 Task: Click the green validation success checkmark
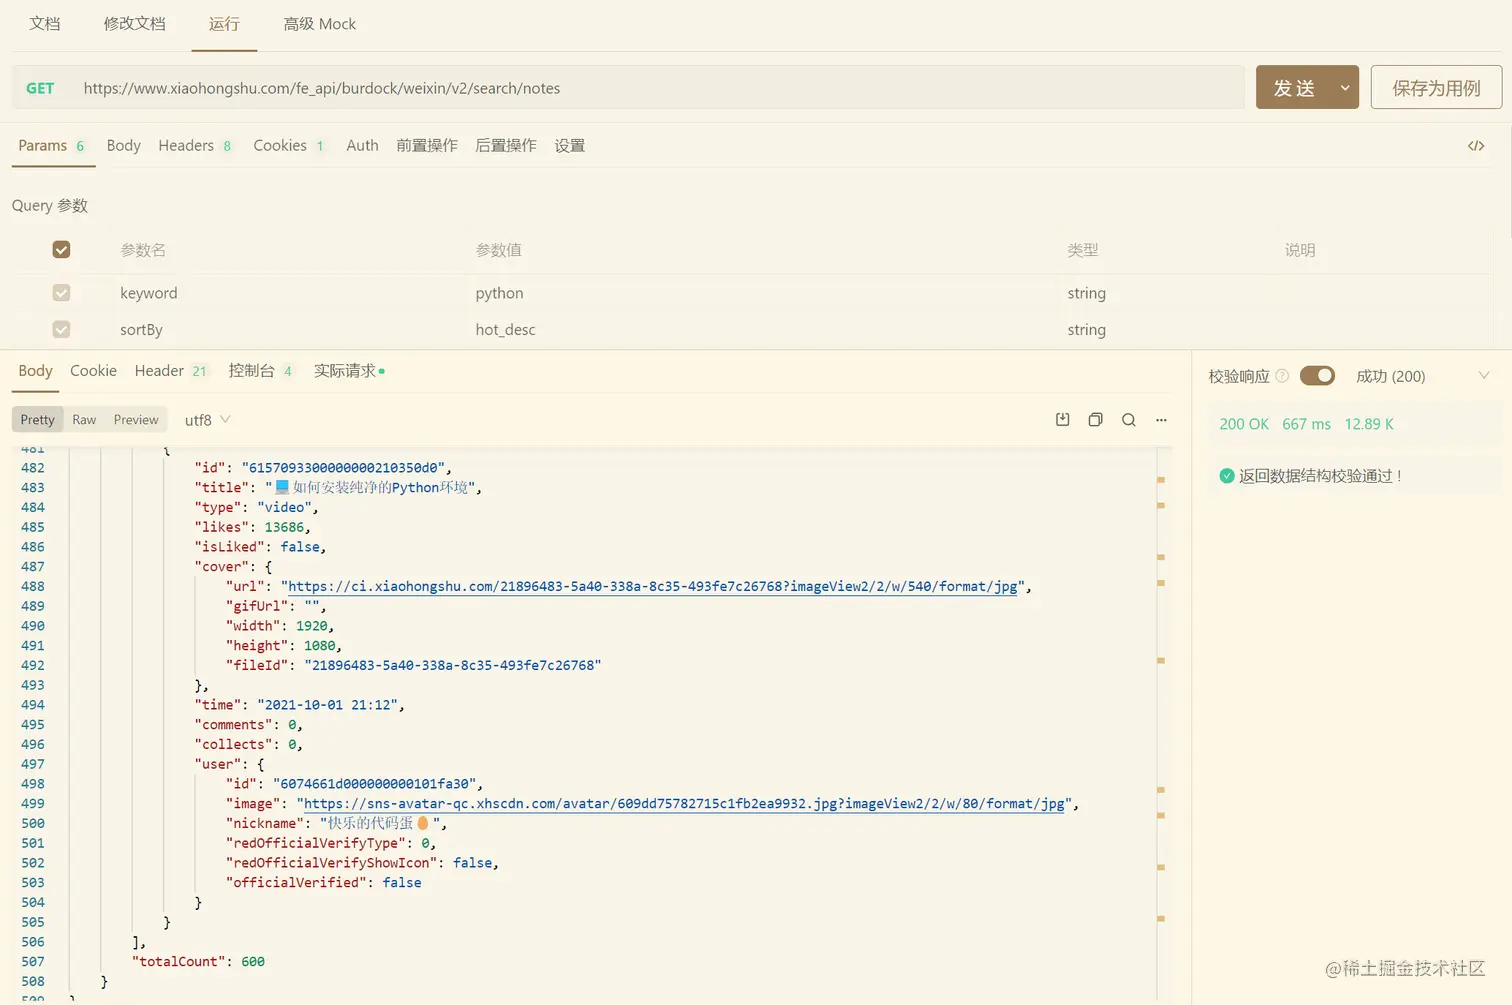[1227, 476]
